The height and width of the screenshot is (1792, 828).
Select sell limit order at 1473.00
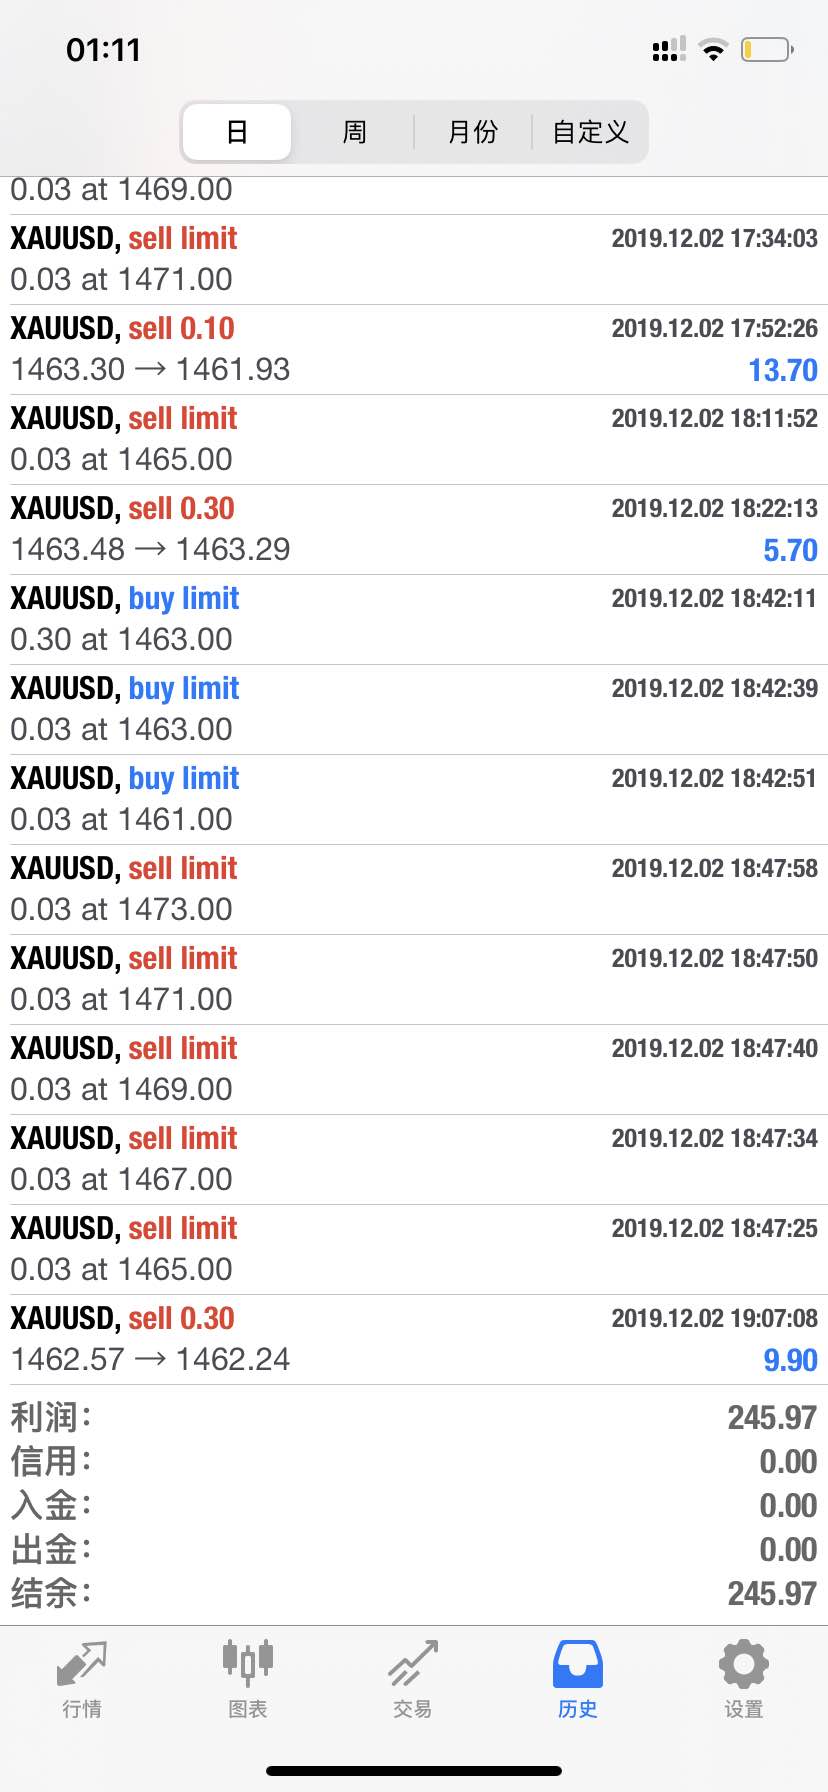(414, 890)
